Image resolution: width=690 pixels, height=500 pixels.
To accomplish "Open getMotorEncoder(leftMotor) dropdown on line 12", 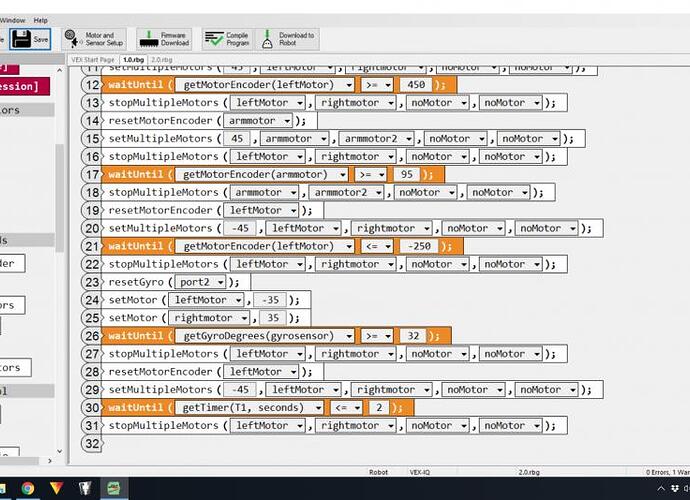I will (x=264, y=85).
